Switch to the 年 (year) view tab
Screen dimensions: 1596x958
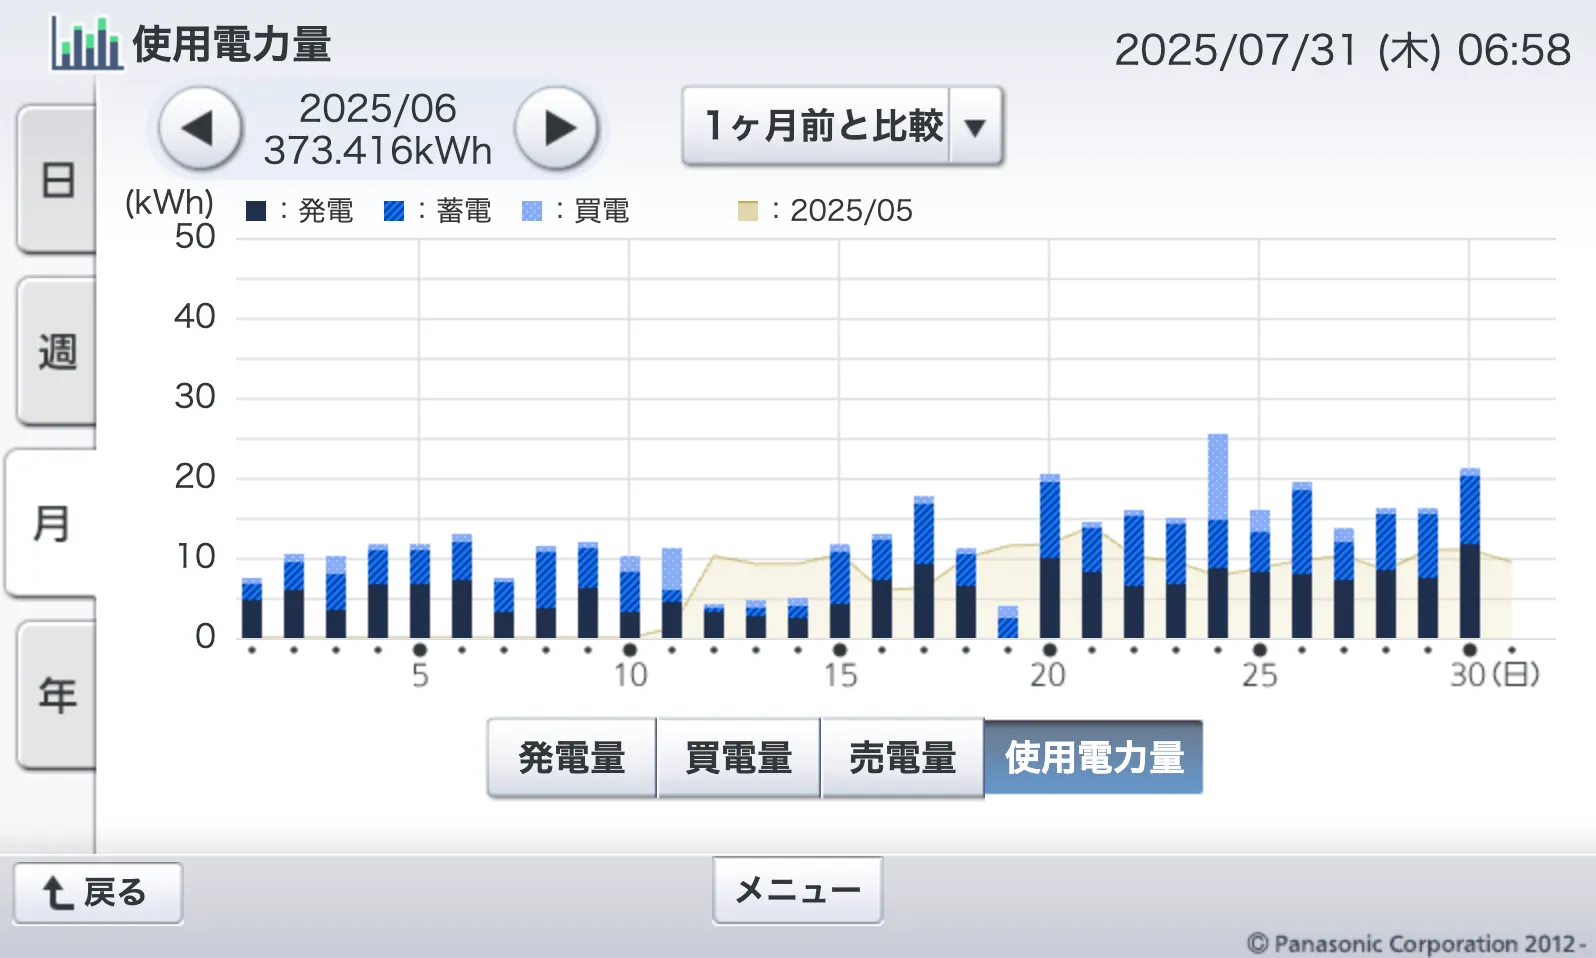pos(57,695)
